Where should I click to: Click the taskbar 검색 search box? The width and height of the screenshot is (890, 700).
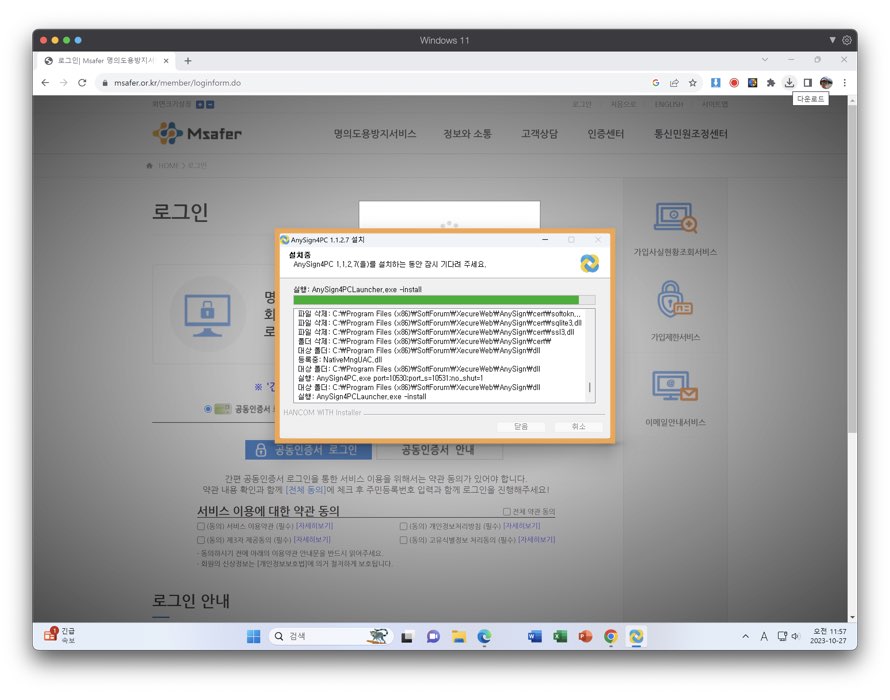click(330, 636)
